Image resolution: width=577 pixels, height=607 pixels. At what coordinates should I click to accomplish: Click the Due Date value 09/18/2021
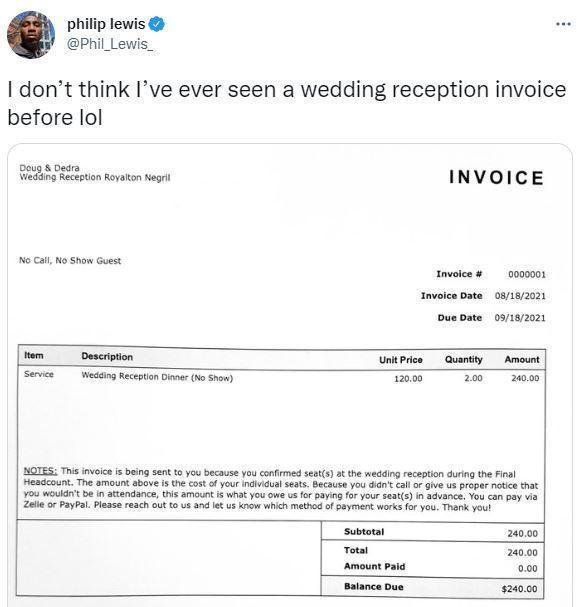click(x=520, y=318)
